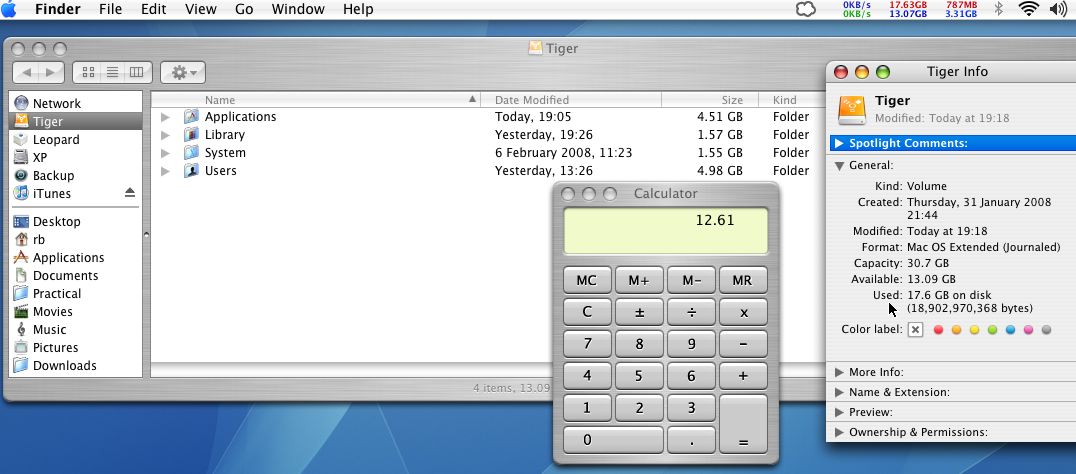1076x474 pixels.
Task: Go back in Finder toolbar
Action: tap(26, 72)
